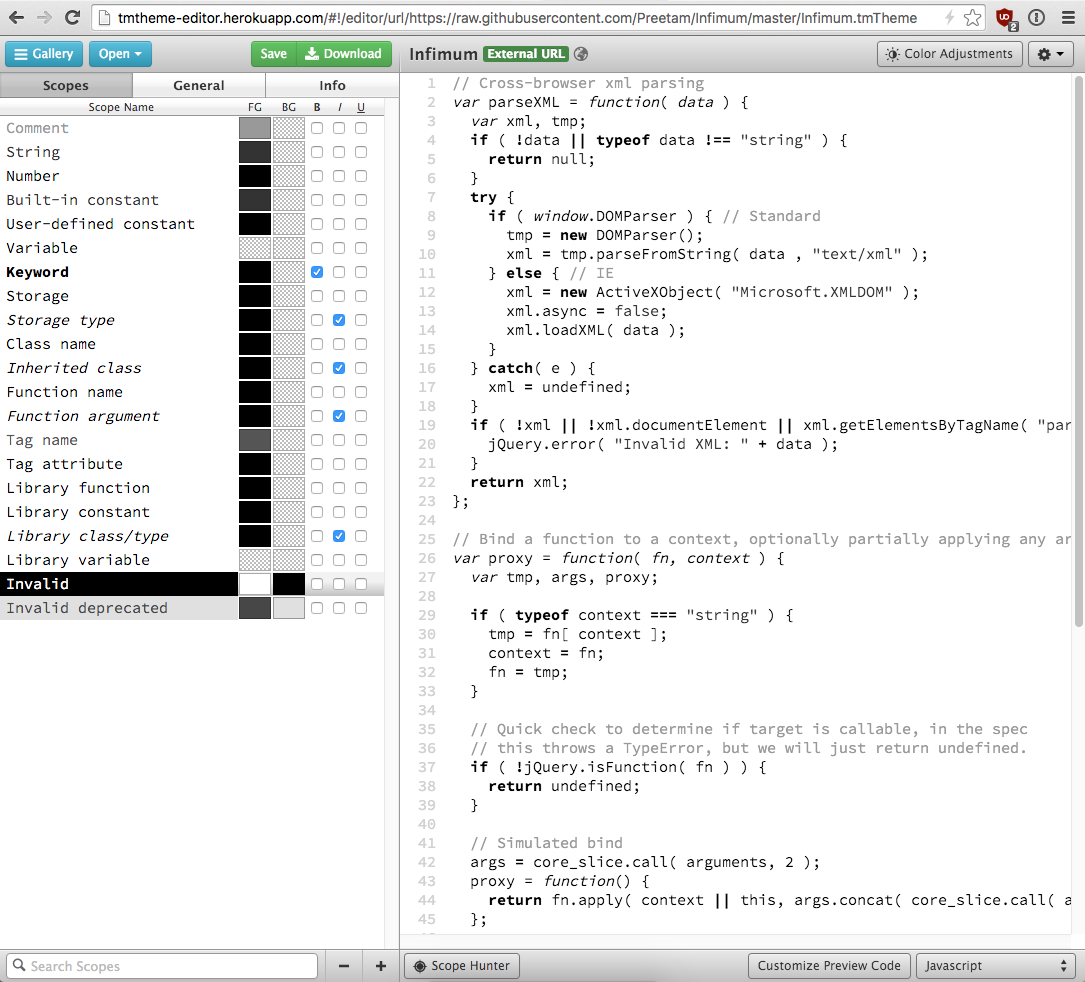Viewport: 1085px width, 982px height.
Task: Expand the Open dropdown menu
Action: (x=120, y=54)
